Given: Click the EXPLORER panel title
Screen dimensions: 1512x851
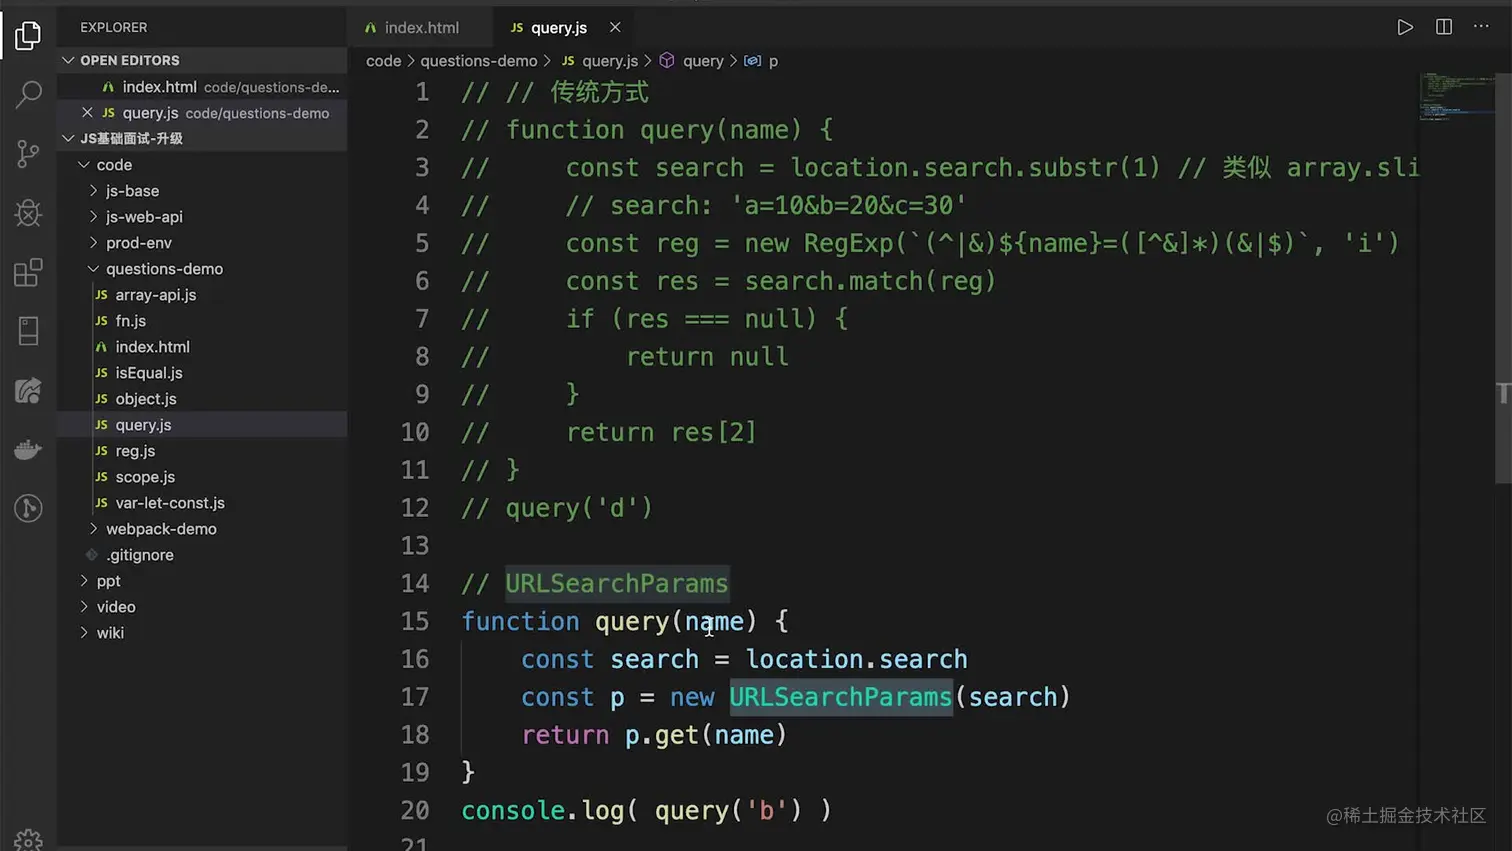Looking at the screenshot, I should point(114,27).
